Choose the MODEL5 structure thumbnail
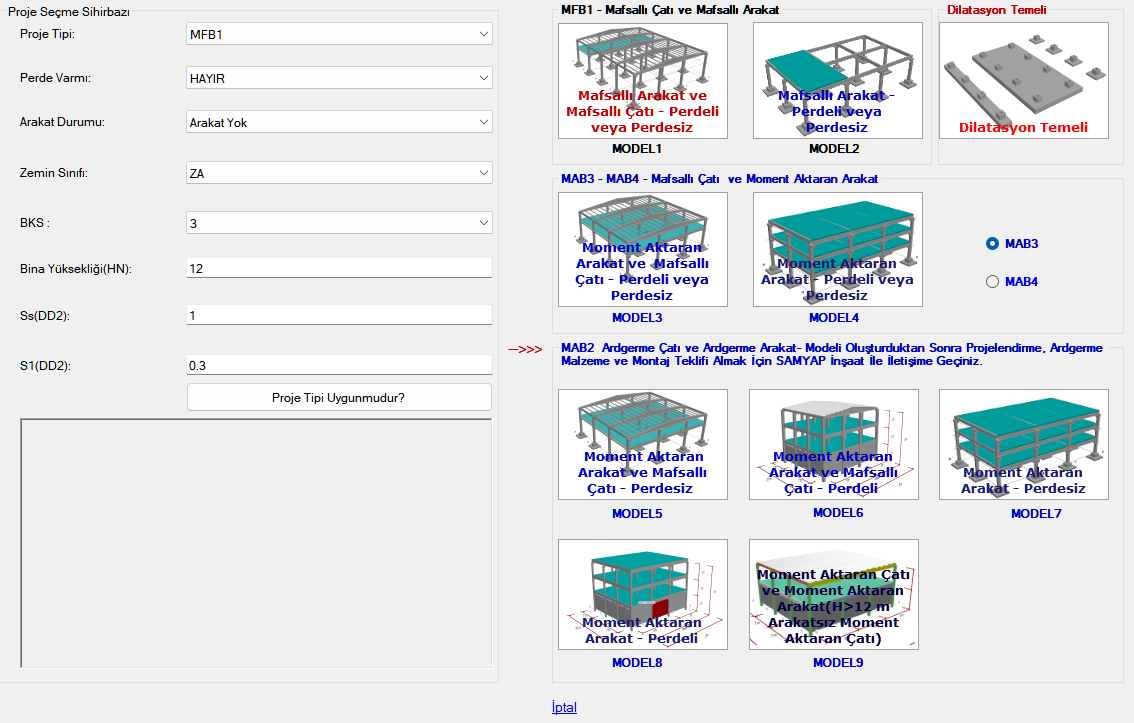1134x723 pixels. click(x=642, y=444)
